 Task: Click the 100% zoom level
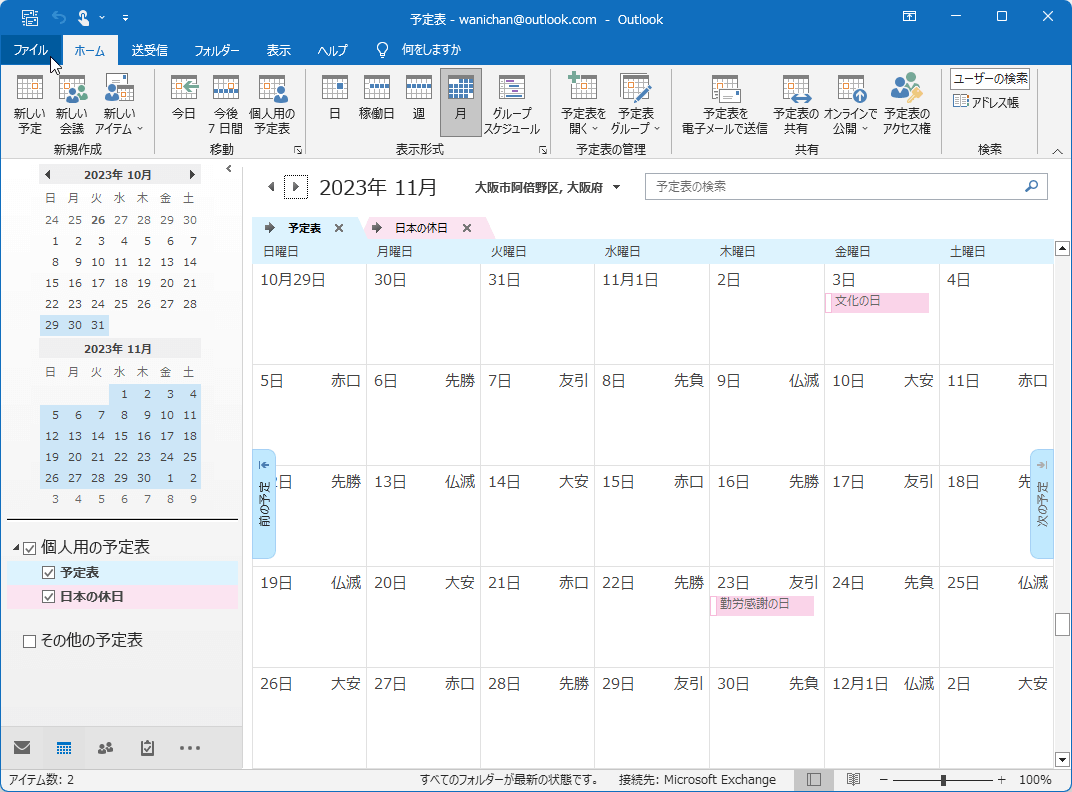1035,780
